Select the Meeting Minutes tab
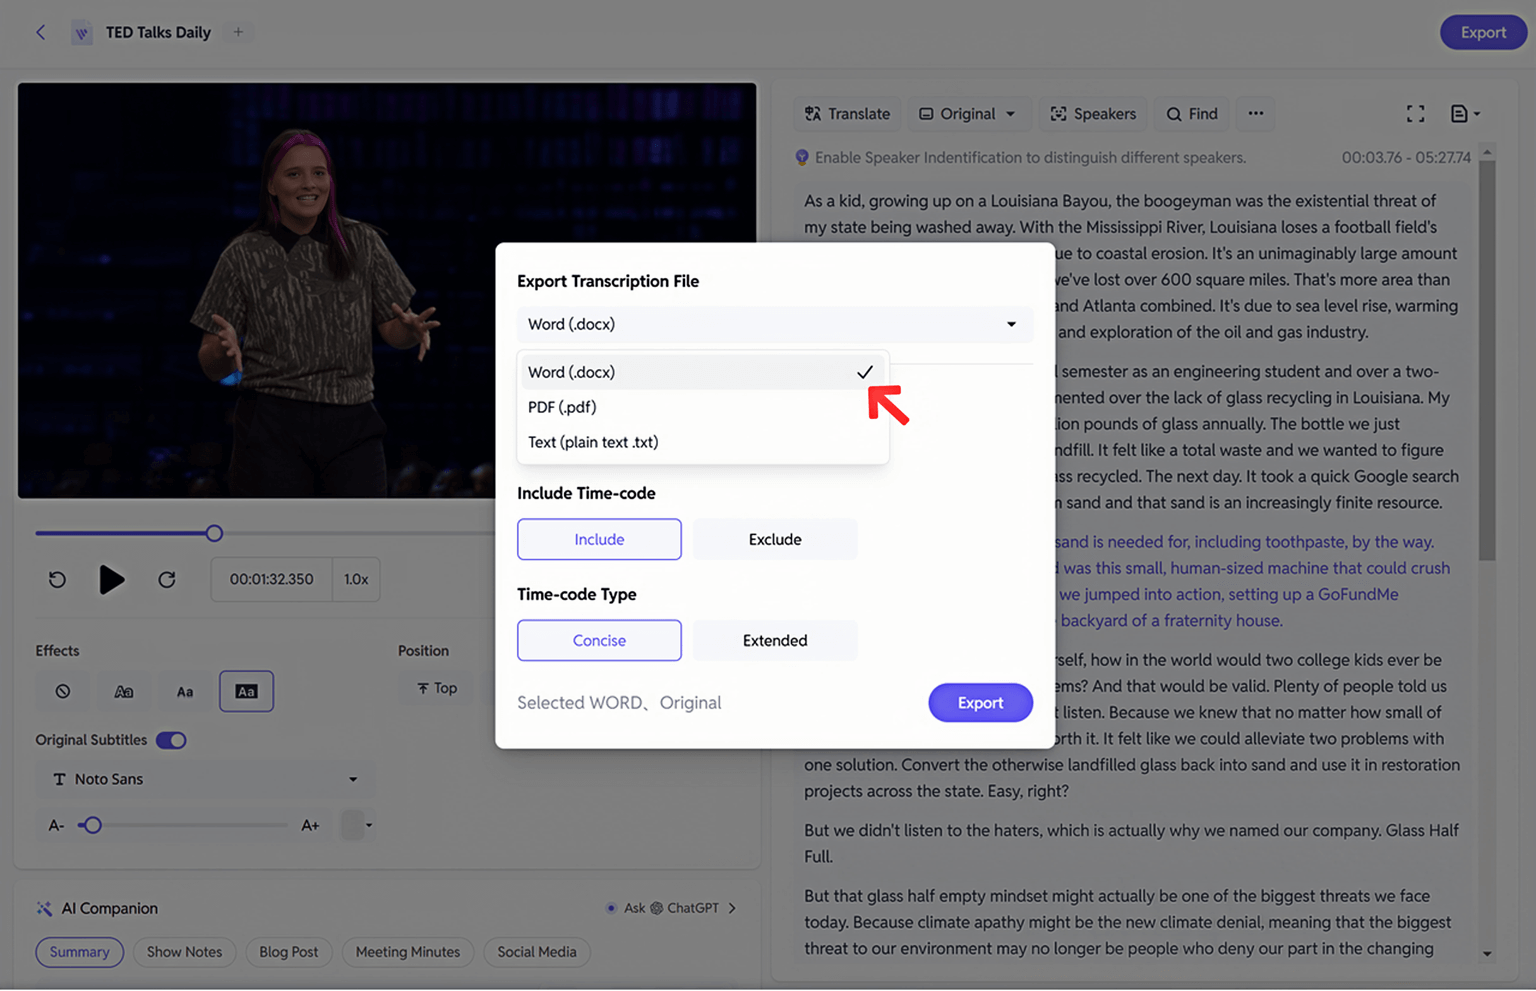1536x991 pixels. tap(408, 952)
